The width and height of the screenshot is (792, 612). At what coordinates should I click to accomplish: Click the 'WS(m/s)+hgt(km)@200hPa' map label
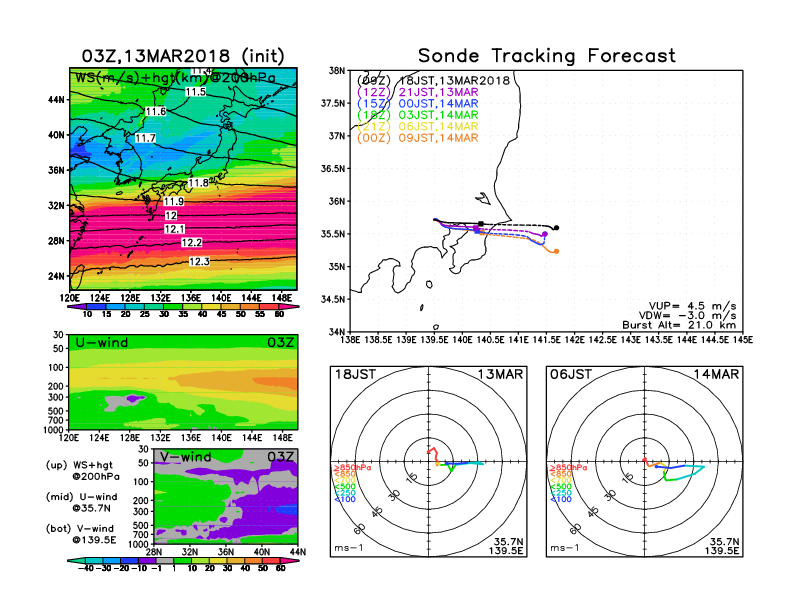click(175, 78)
